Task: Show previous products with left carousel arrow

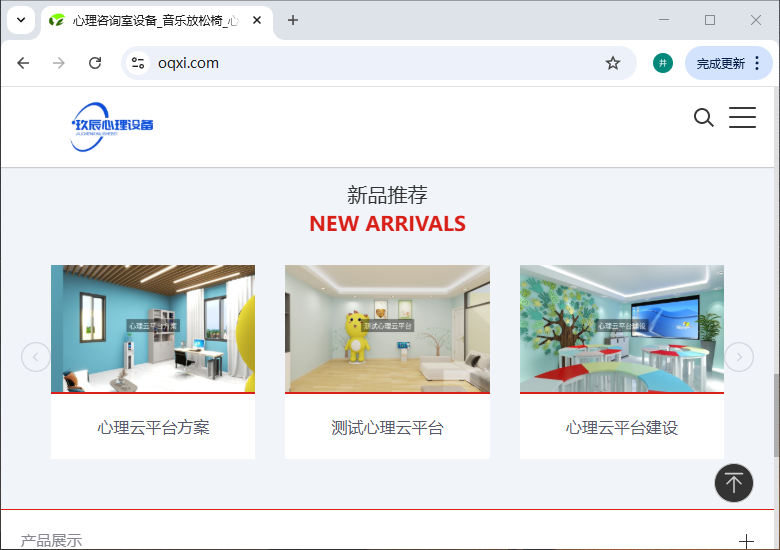Action: pyautogui.click(x=36, y=357)
